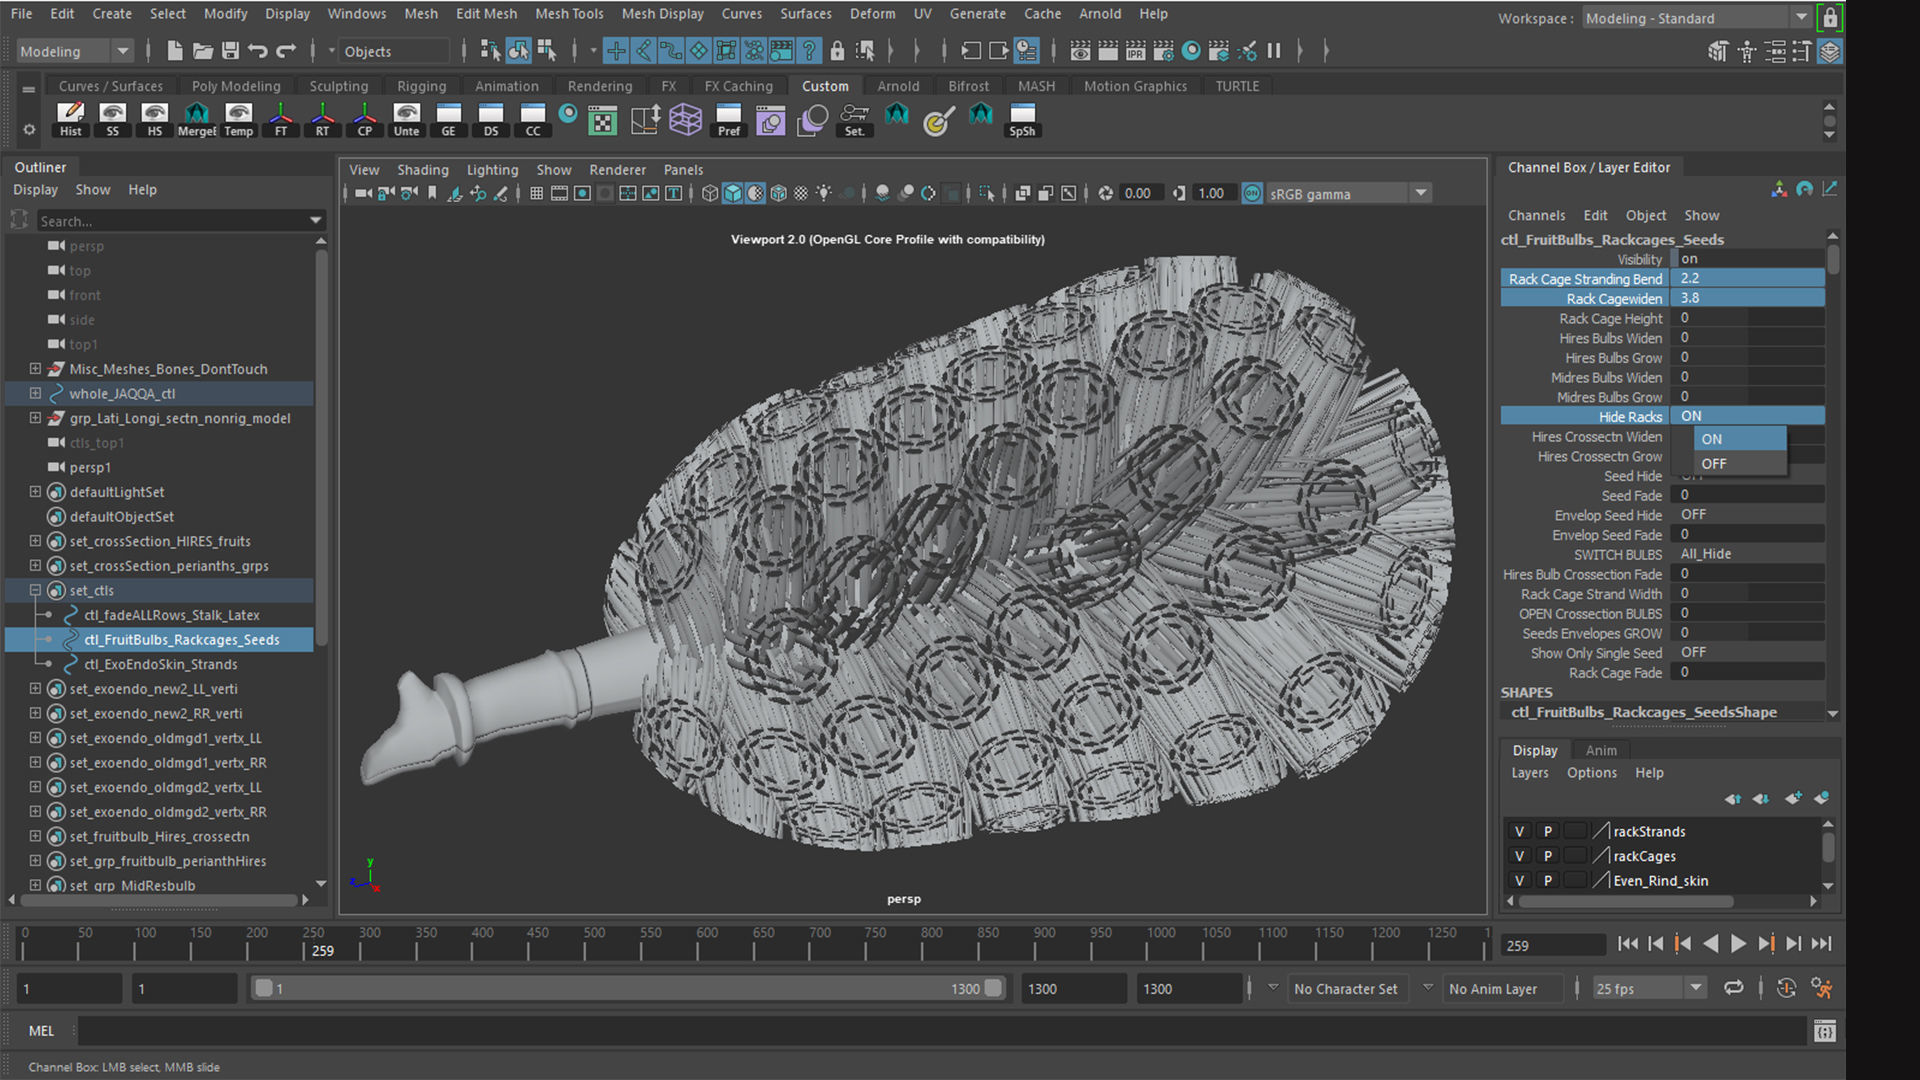
Task: Click the Undo arrow icon
Action: [258, 51]
